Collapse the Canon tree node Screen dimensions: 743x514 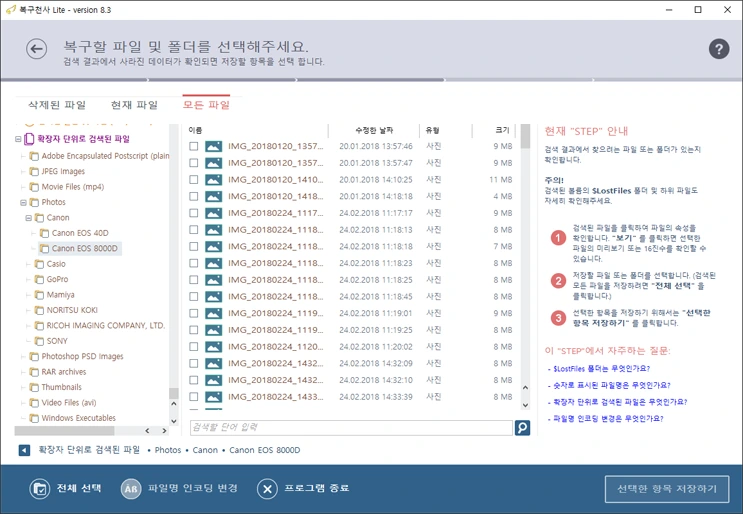(x=28, y=218)
